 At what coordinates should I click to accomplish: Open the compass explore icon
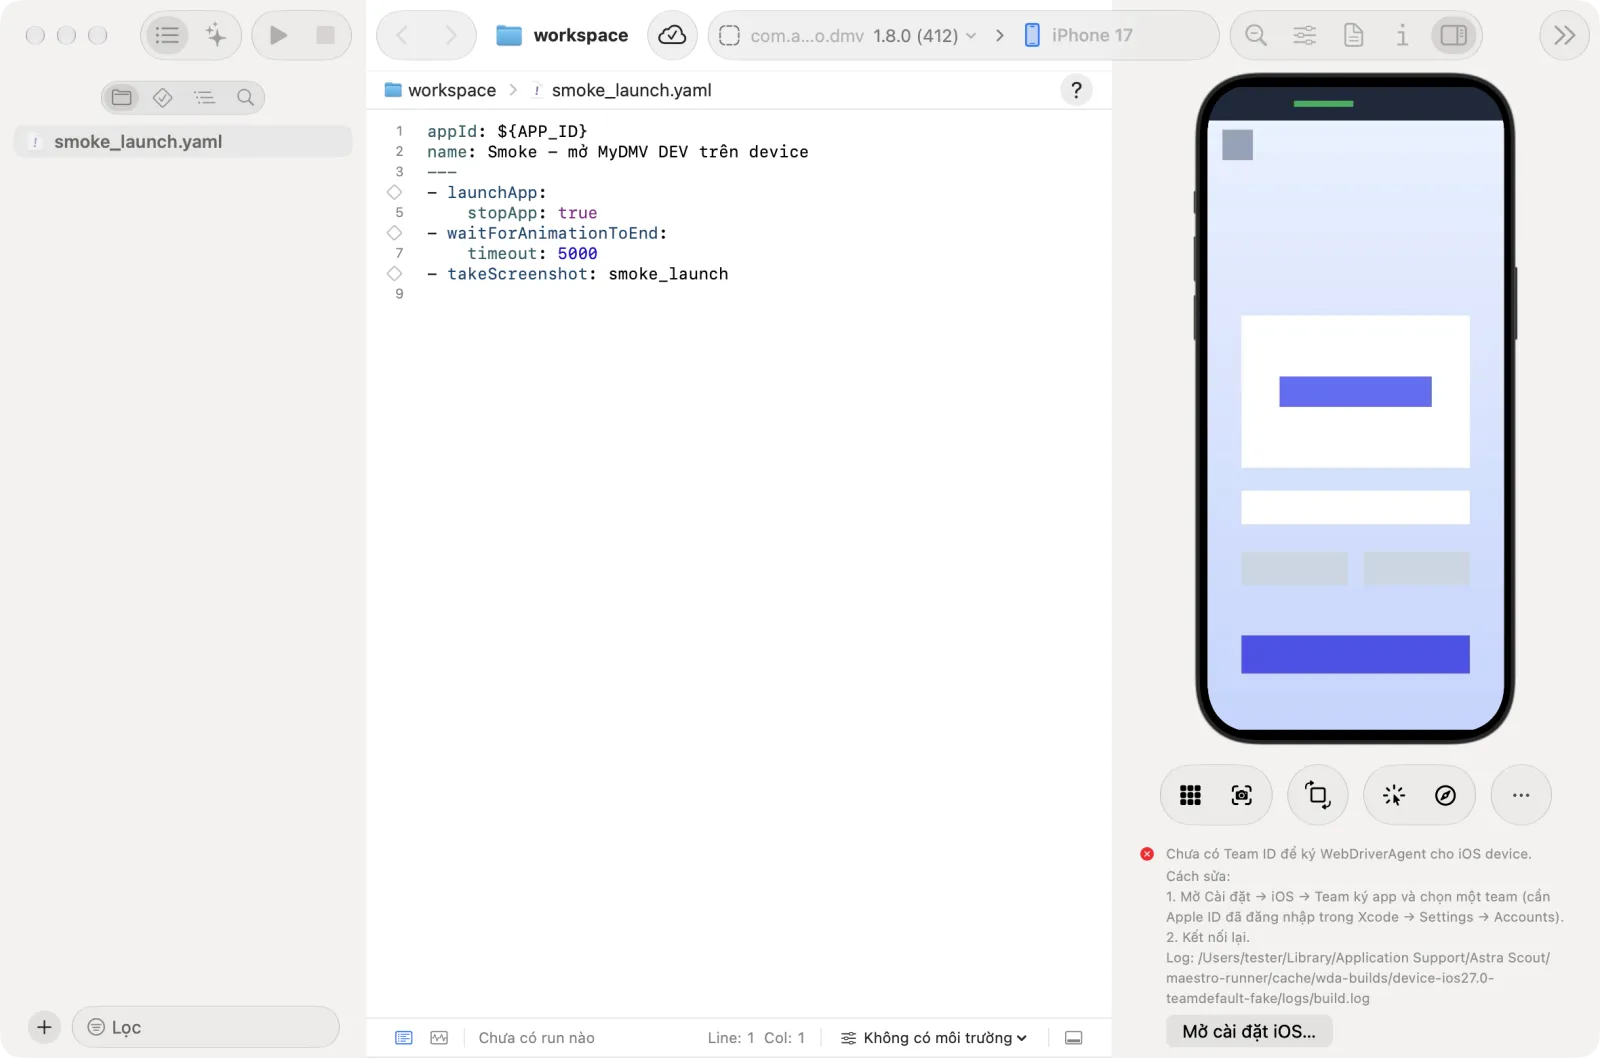pos(1445,795)
